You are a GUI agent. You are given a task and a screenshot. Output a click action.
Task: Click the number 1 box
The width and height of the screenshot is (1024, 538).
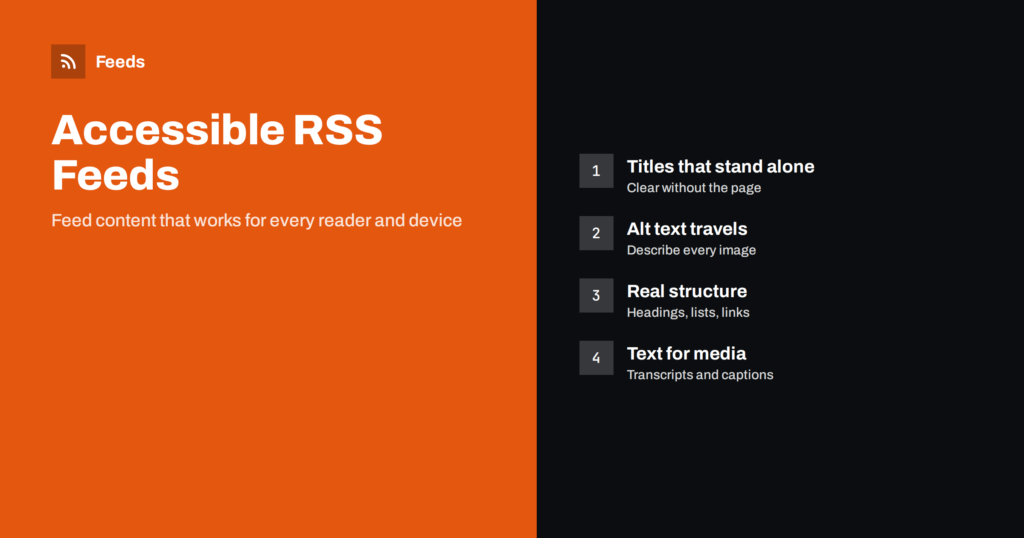[x=596, y=171]
